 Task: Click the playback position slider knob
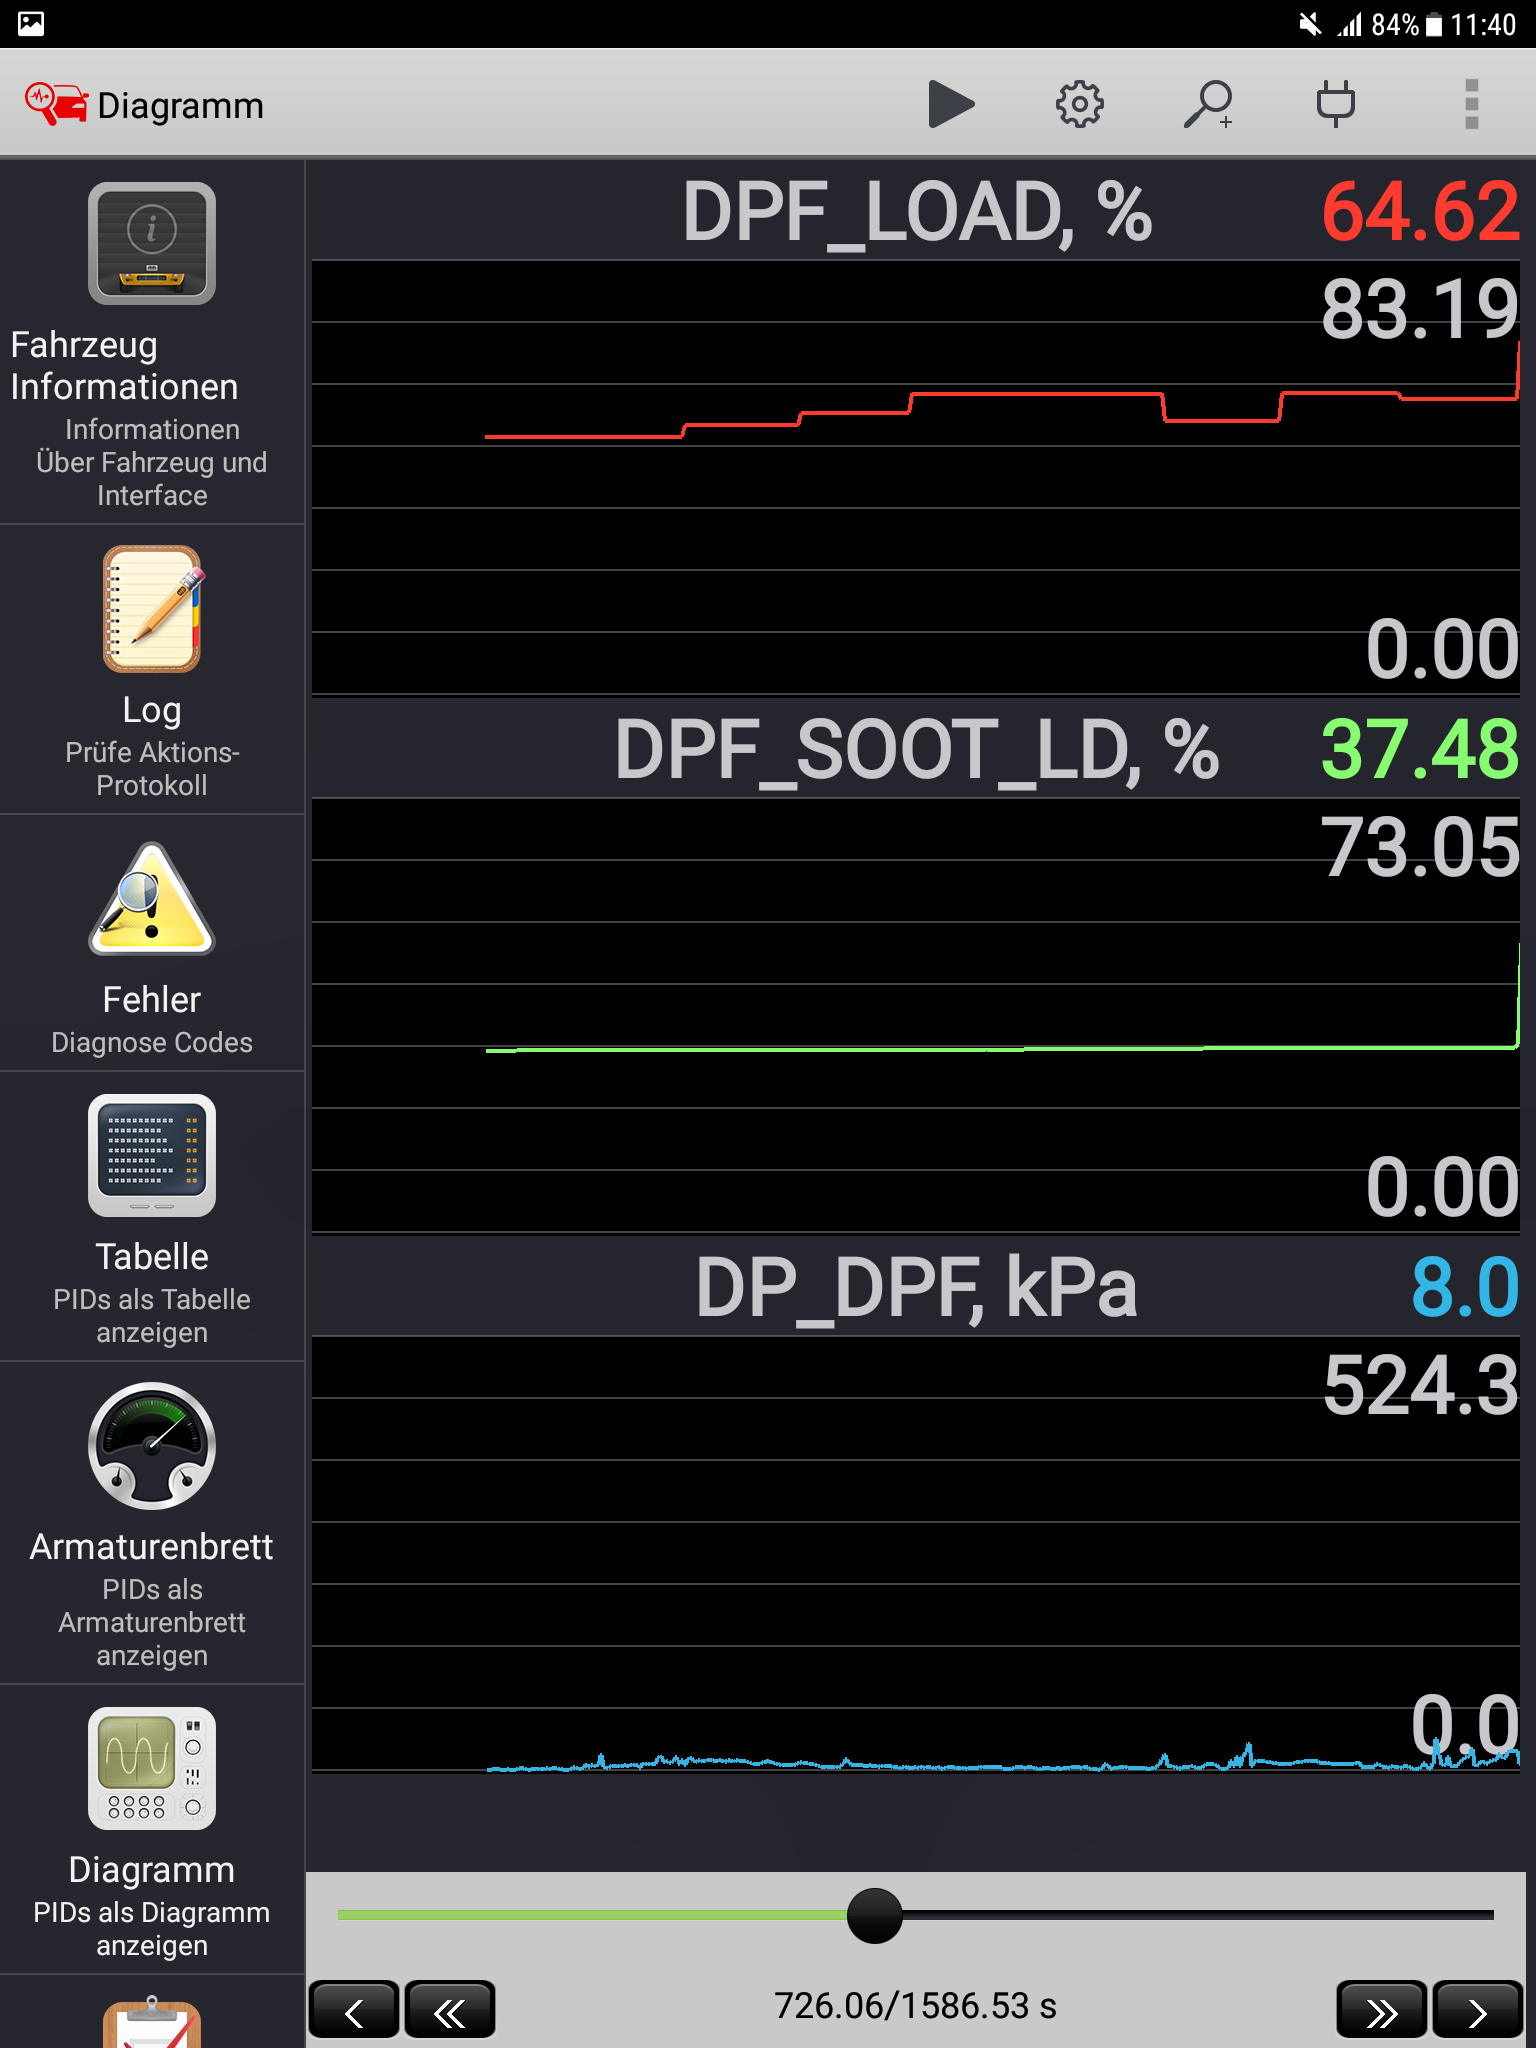(x=874, y=1915)
